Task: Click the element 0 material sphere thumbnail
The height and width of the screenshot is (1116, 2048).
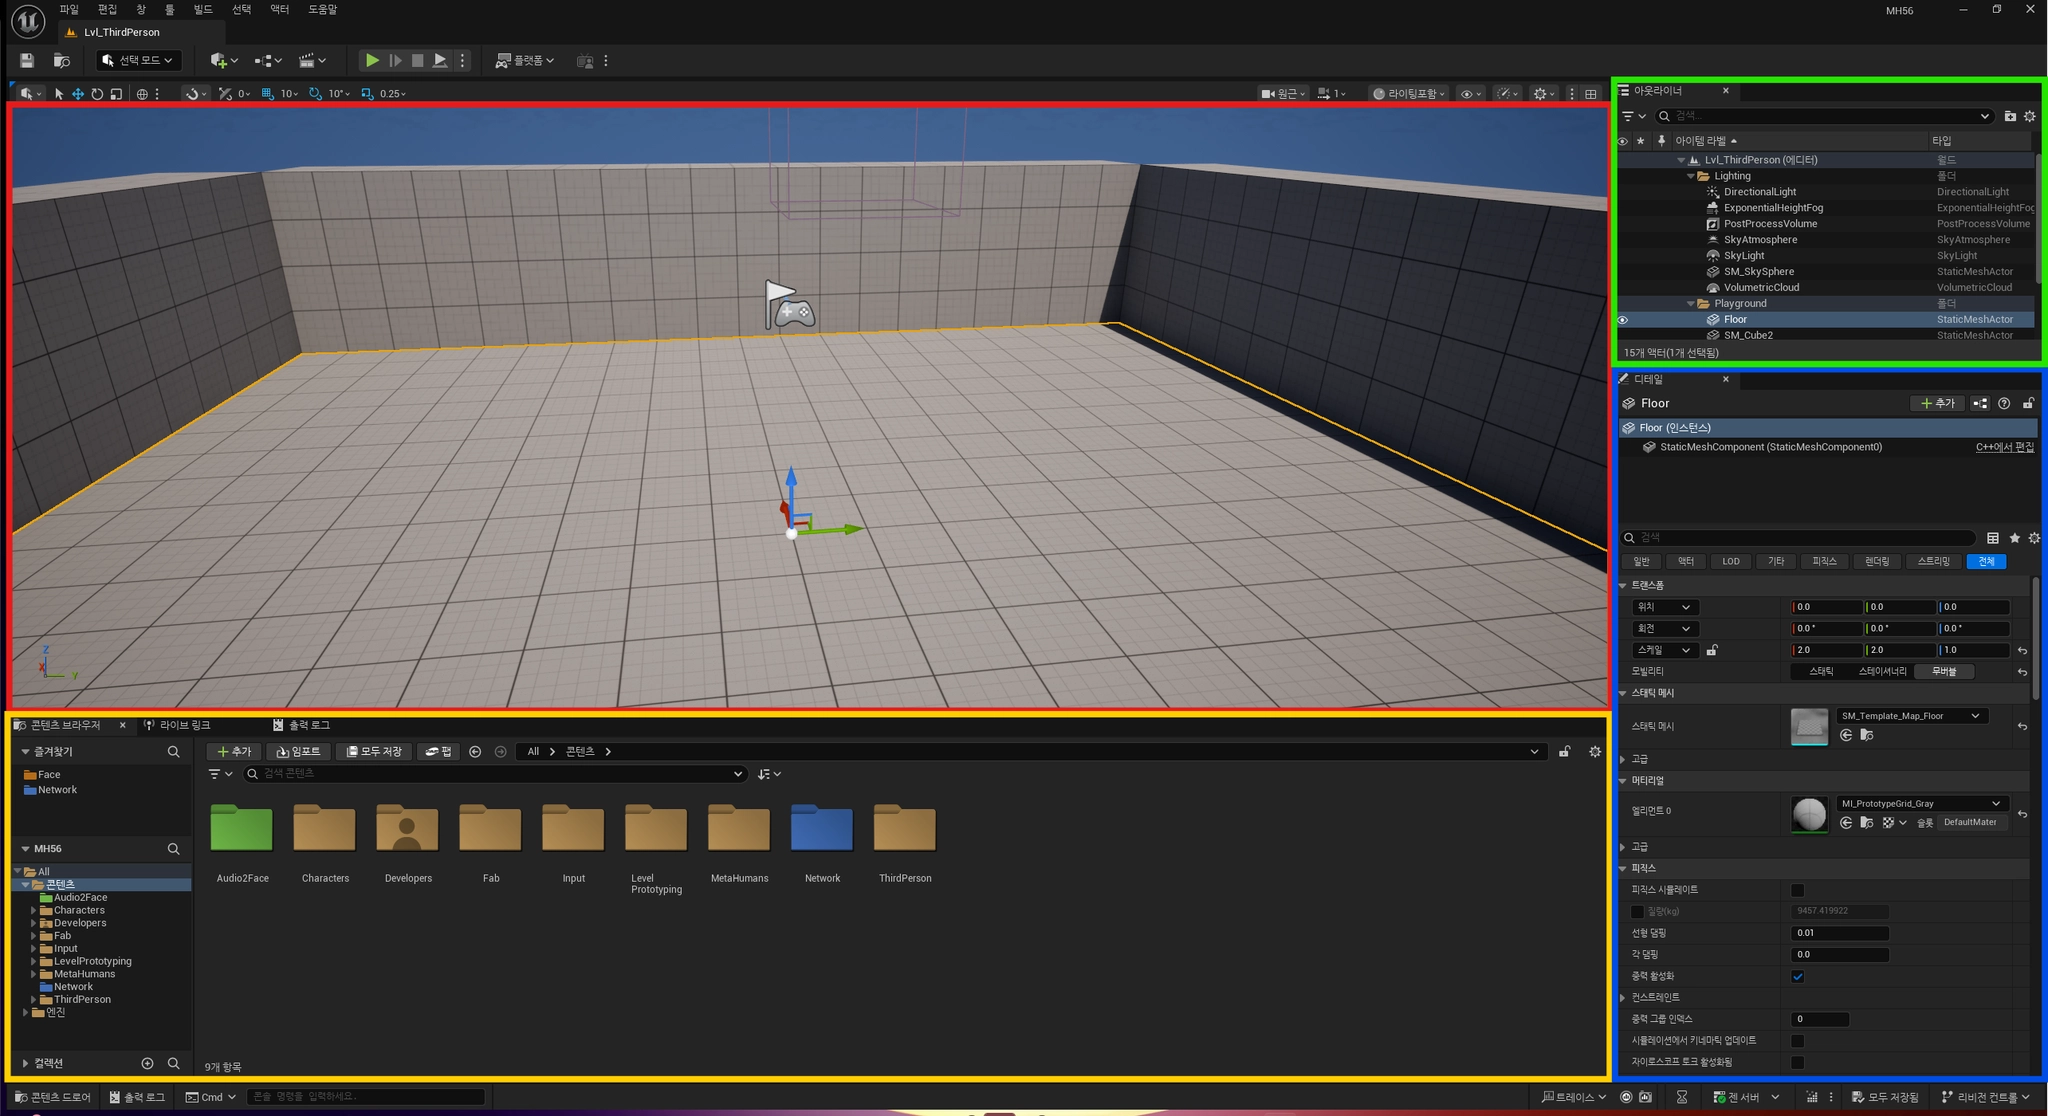Action: tap(1809, 814)
